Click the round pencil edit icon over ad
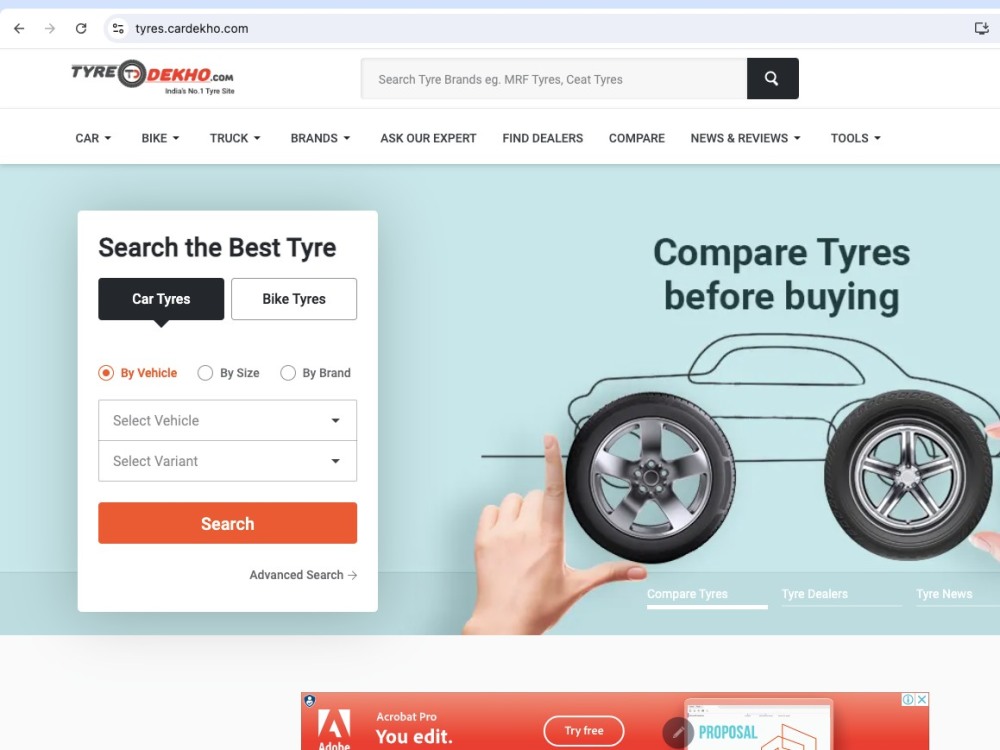 pyautogui.click(x=678, y=733)
